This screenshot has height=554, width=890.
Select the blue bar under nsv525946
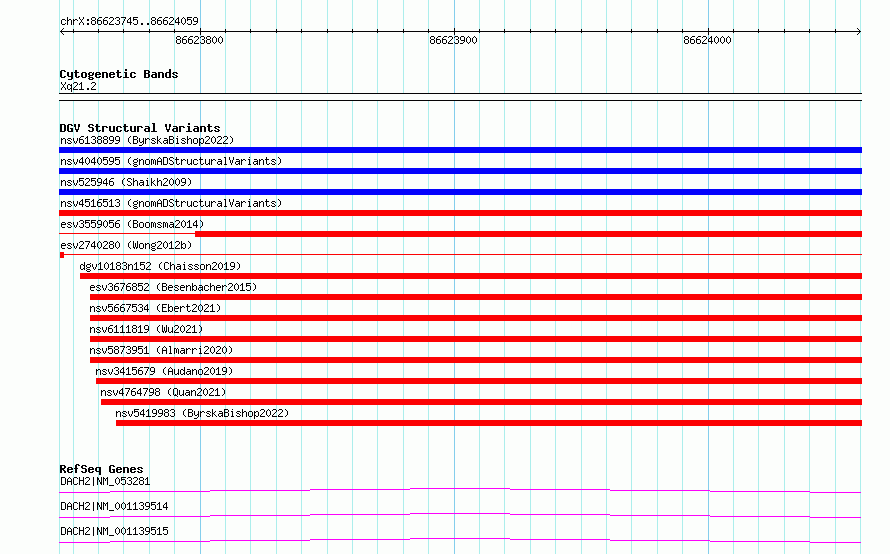[460, 192]
